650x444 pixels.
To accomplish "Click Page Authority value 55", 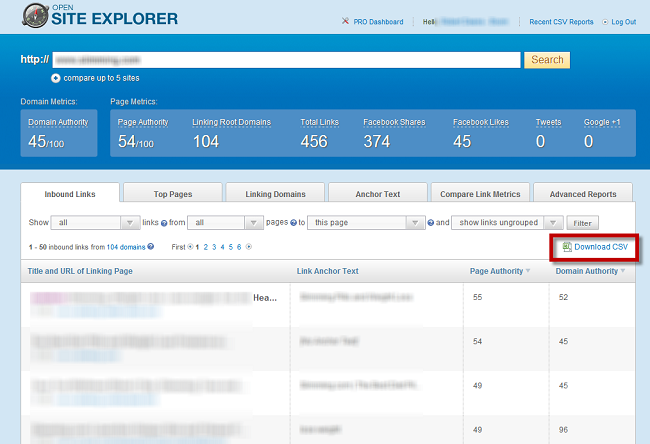I will coord(478,297).
